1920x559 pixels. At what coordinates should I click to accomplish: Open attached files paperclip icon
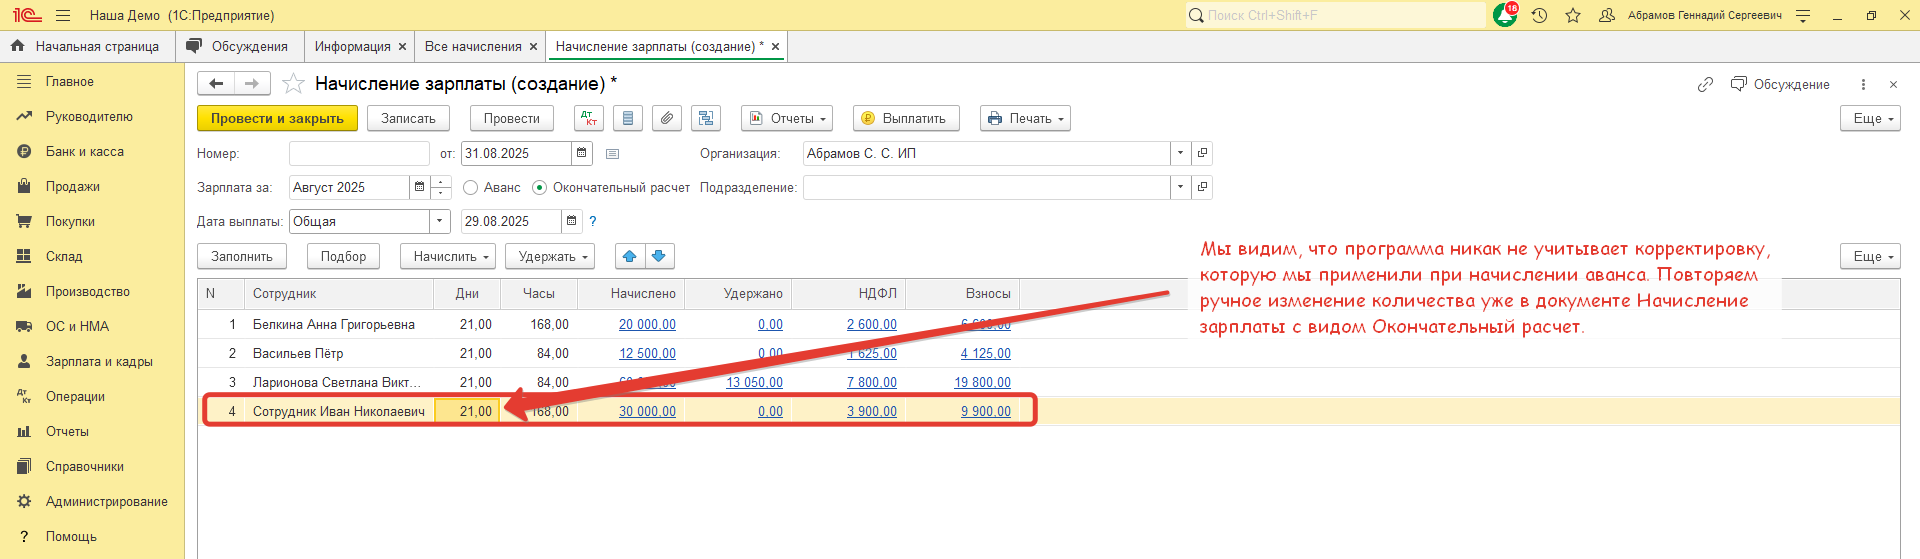click(x=667, y=118)
